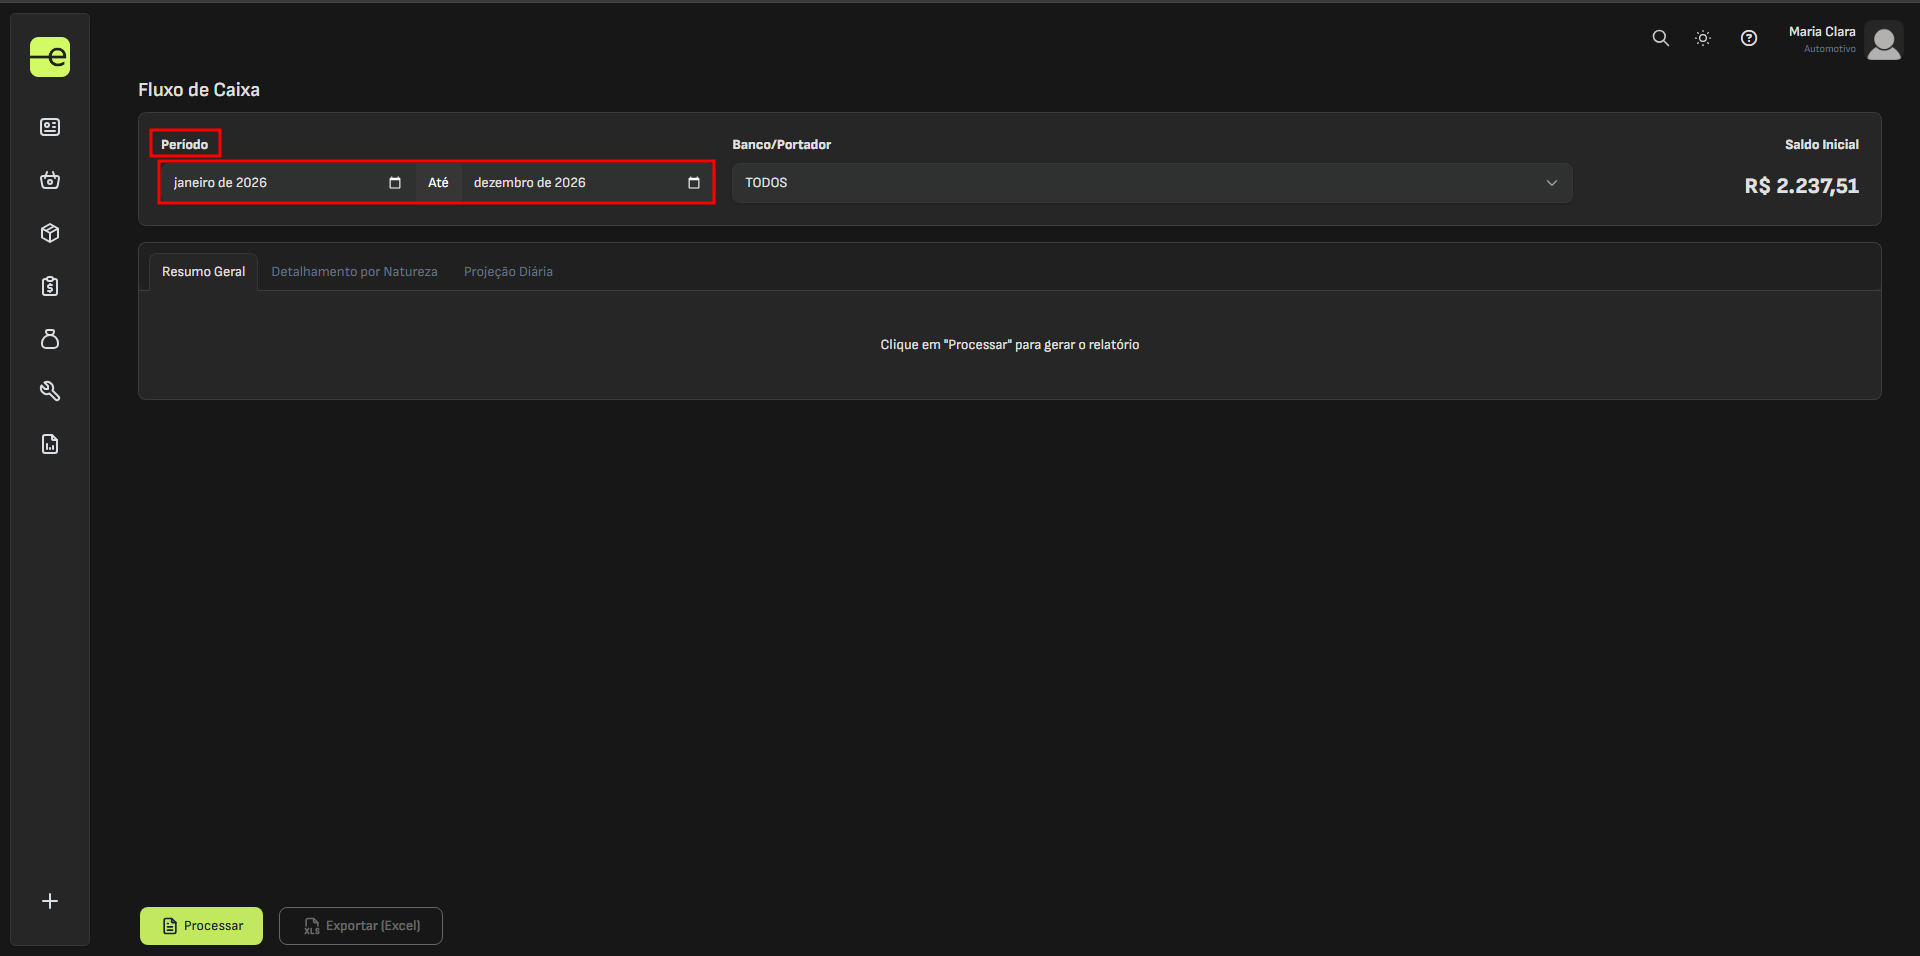Open the box package sidebar icon

pyautogui.click(x=50, y=233)
